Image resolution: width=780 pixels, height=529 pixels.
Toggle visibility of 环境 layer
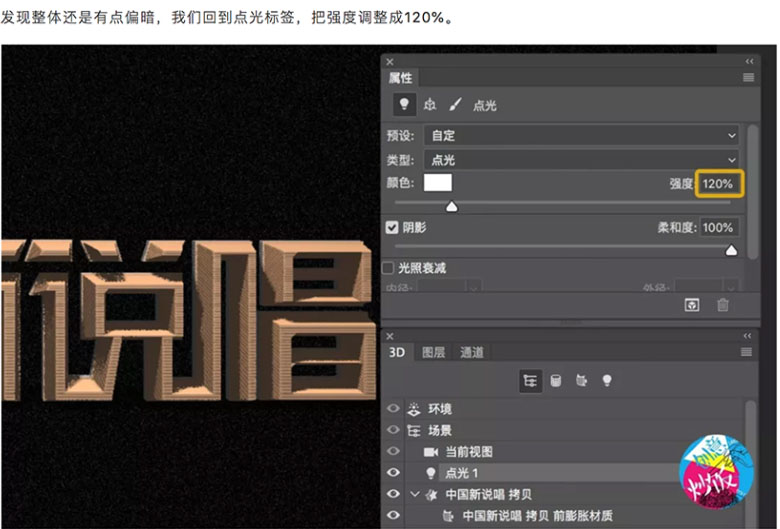click(393, 409)
